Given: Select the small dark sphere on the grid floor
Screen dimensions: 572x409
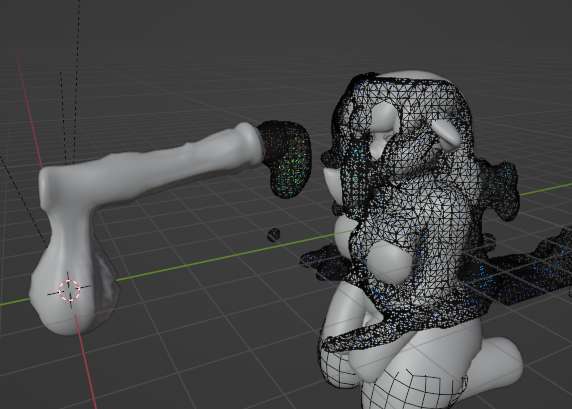Looking at the screenshot, I should (274, 235).
